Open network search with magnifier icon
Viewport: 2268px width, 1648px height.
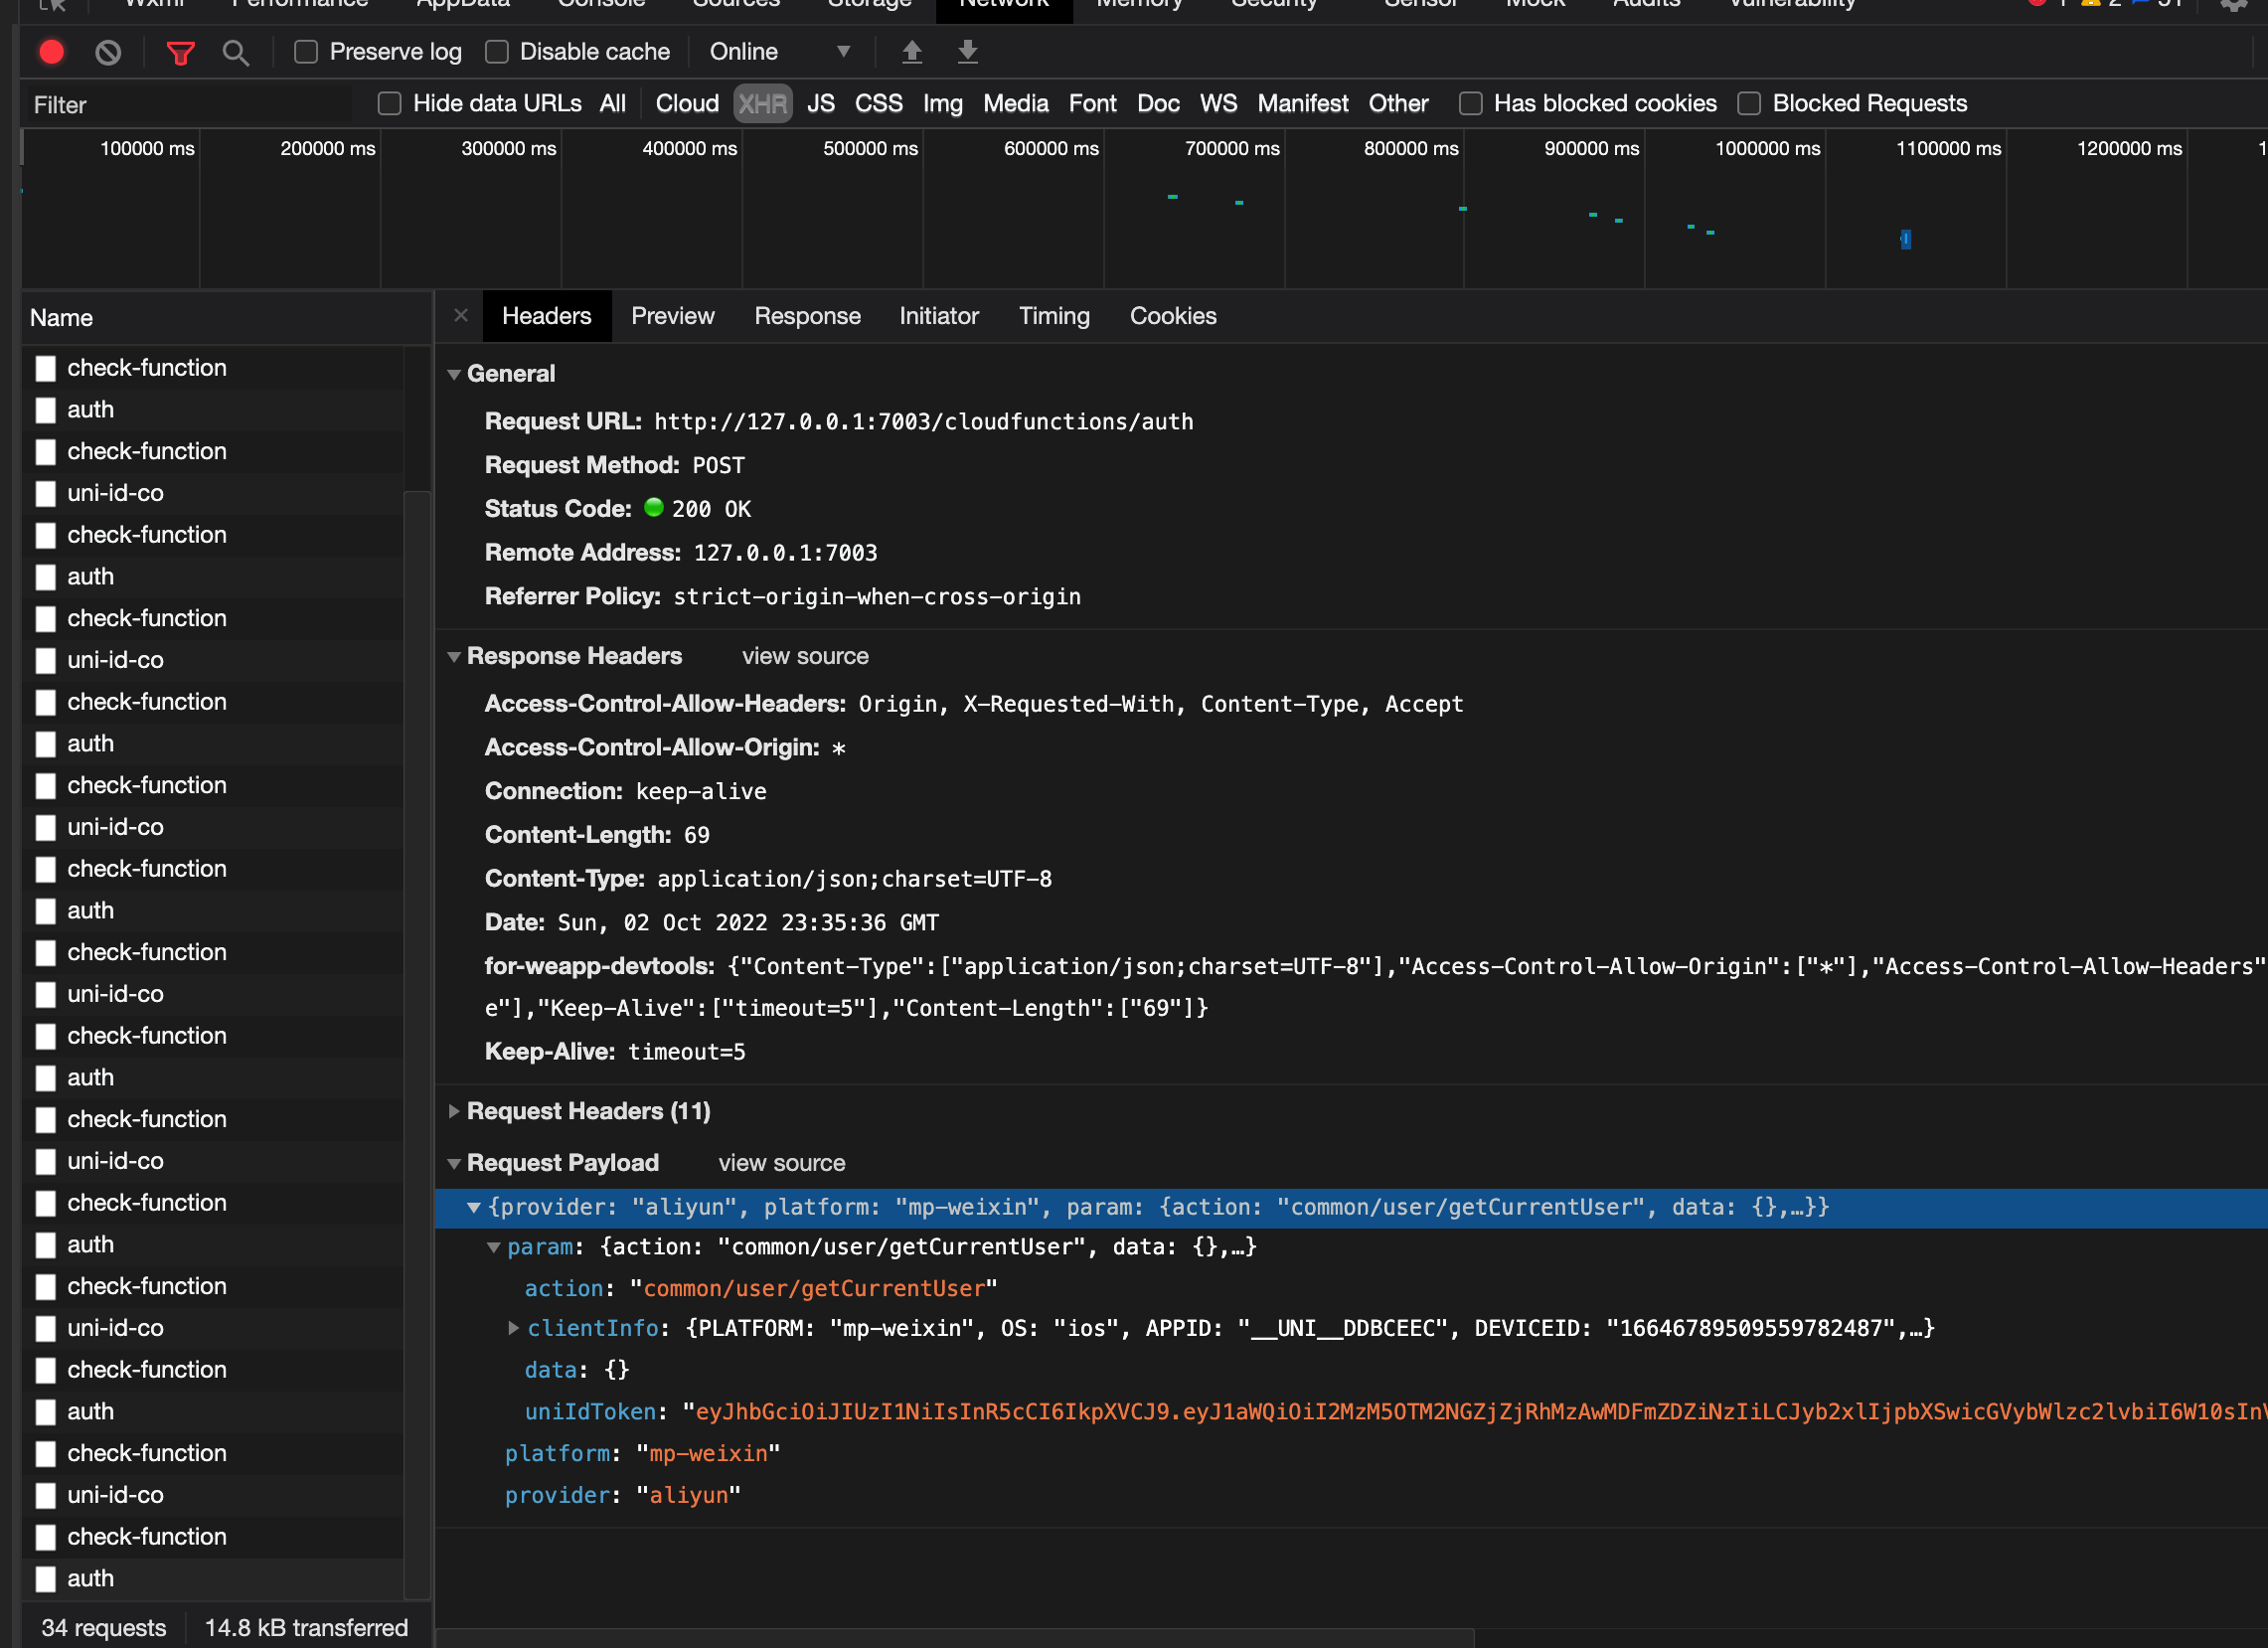click(235, 52)
